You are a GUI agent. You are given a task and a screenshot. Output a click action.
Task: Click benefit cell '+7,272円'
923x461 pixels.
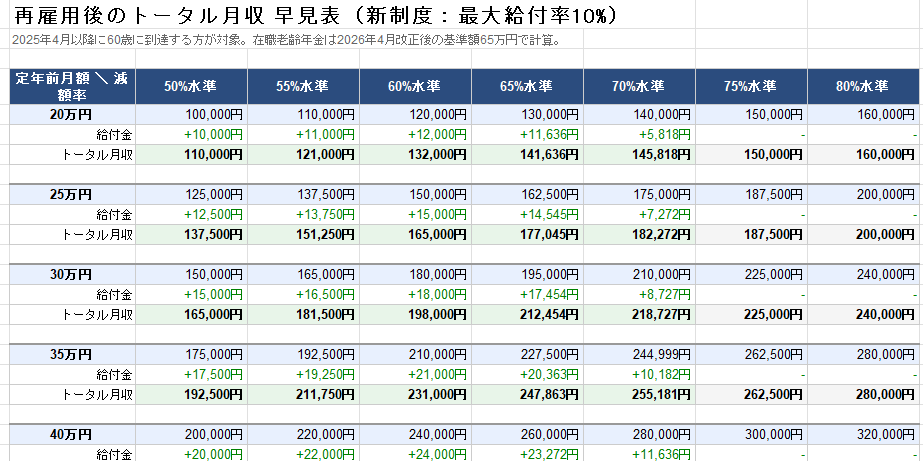coord(639,215)
